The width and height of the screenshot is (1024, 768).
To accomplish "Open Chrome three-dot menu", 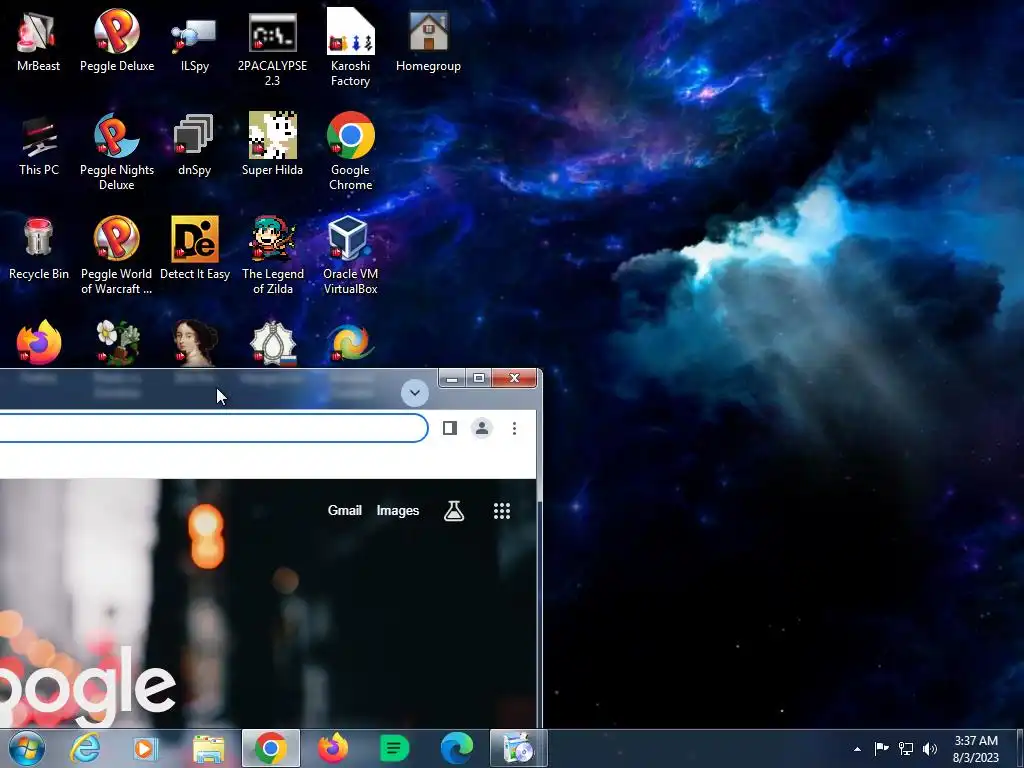I will (515, 428).
